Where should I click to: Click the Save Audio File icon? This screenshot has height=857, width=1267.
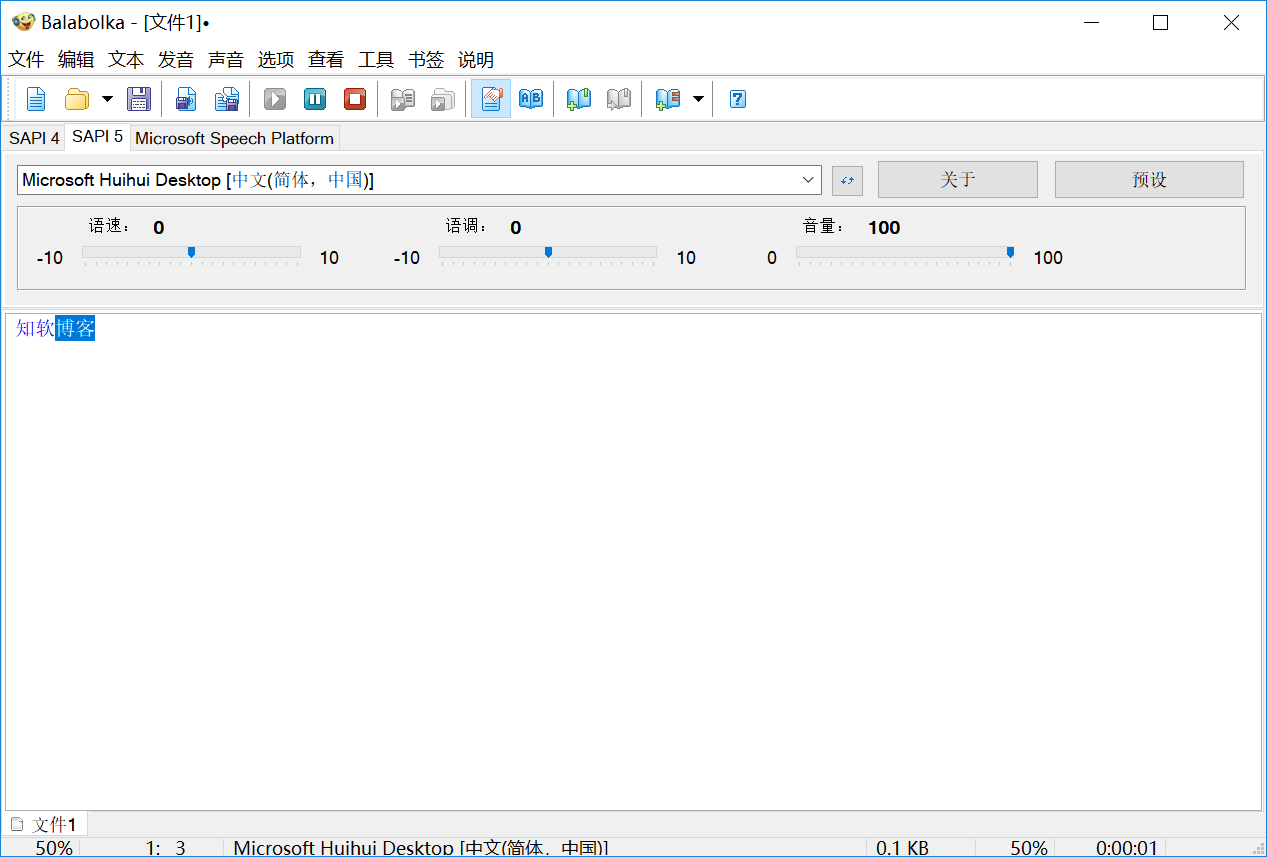click(x=186, y=99)
